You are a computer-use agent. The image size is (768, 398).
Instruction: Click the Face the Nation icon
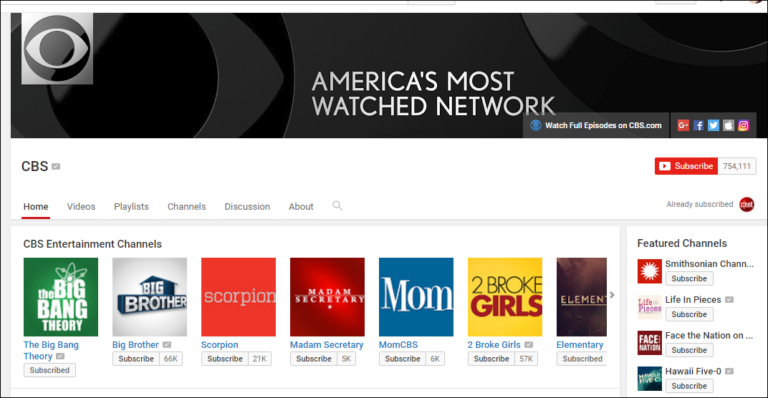pos(649,343)
